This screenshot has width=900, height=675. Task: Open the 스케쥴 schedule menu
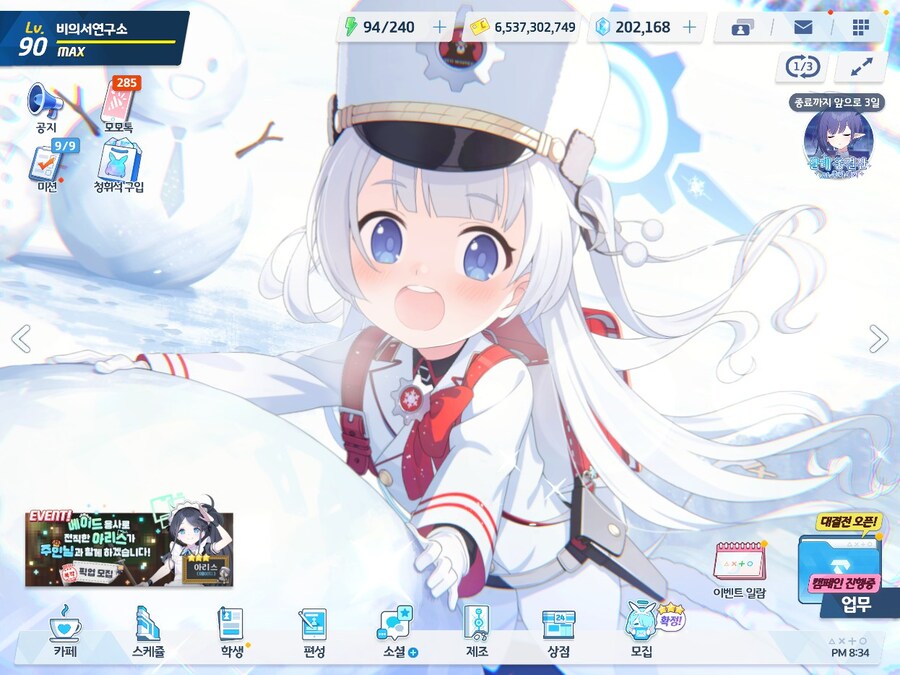(x=148, y=631)
